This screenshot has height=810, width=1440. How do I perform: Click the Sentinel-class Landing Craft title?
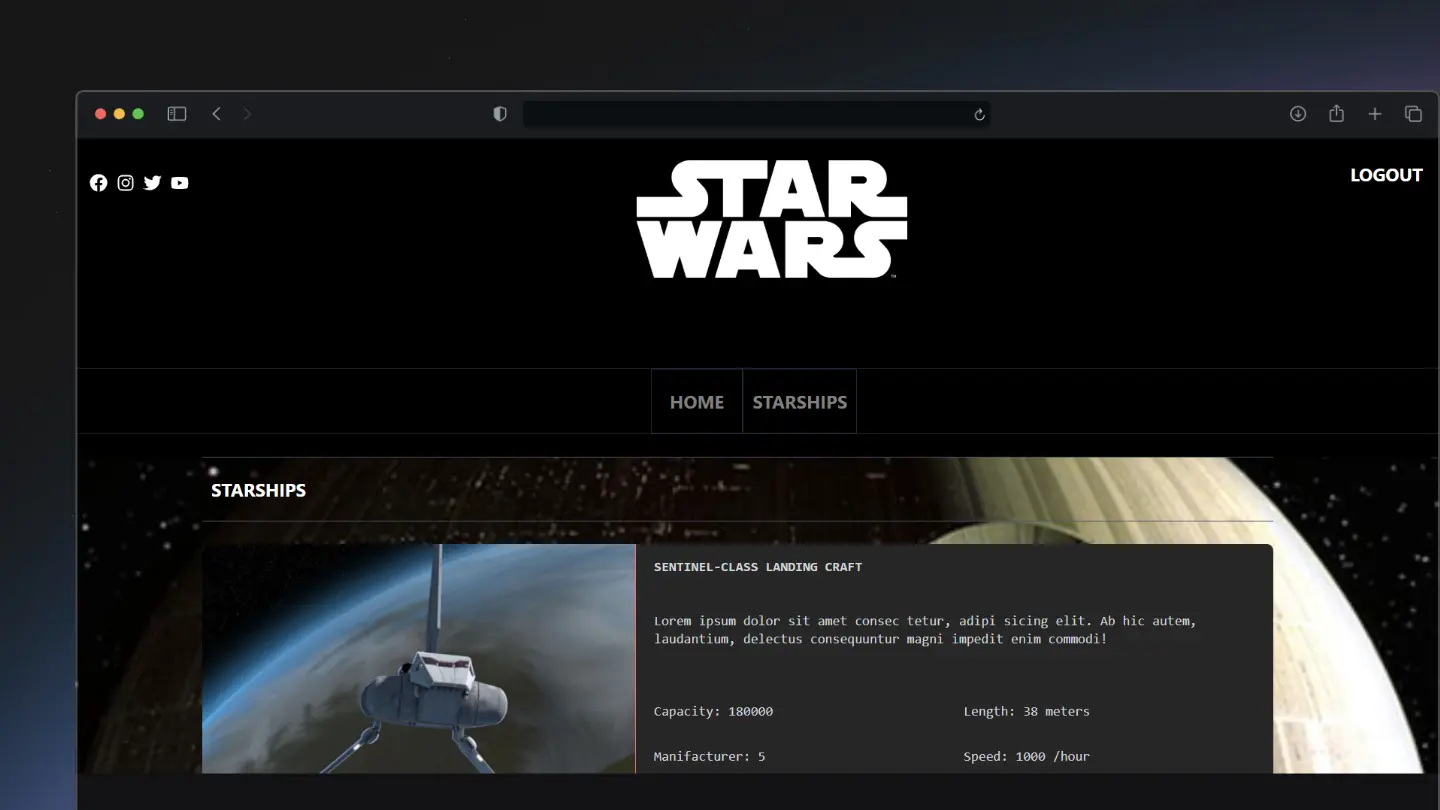pos(757,567)
